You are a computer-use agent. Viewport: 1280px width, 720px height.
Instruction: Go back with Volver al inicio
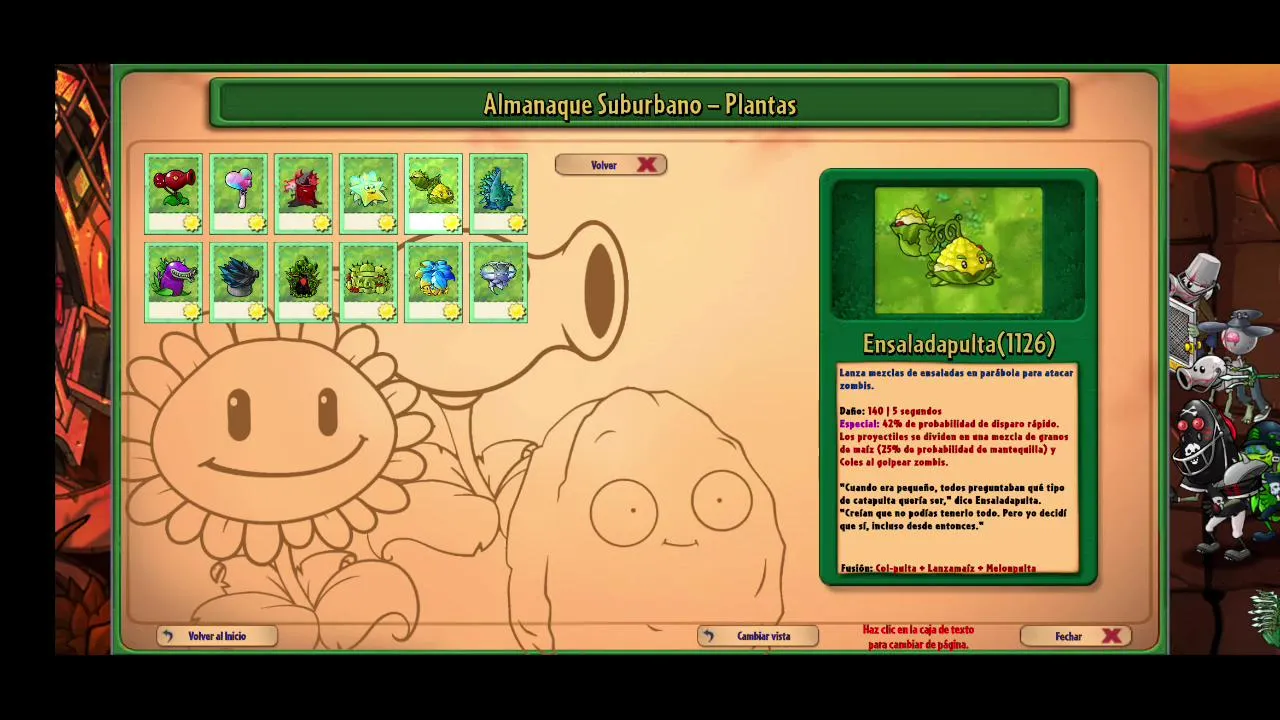coord(216,636)
